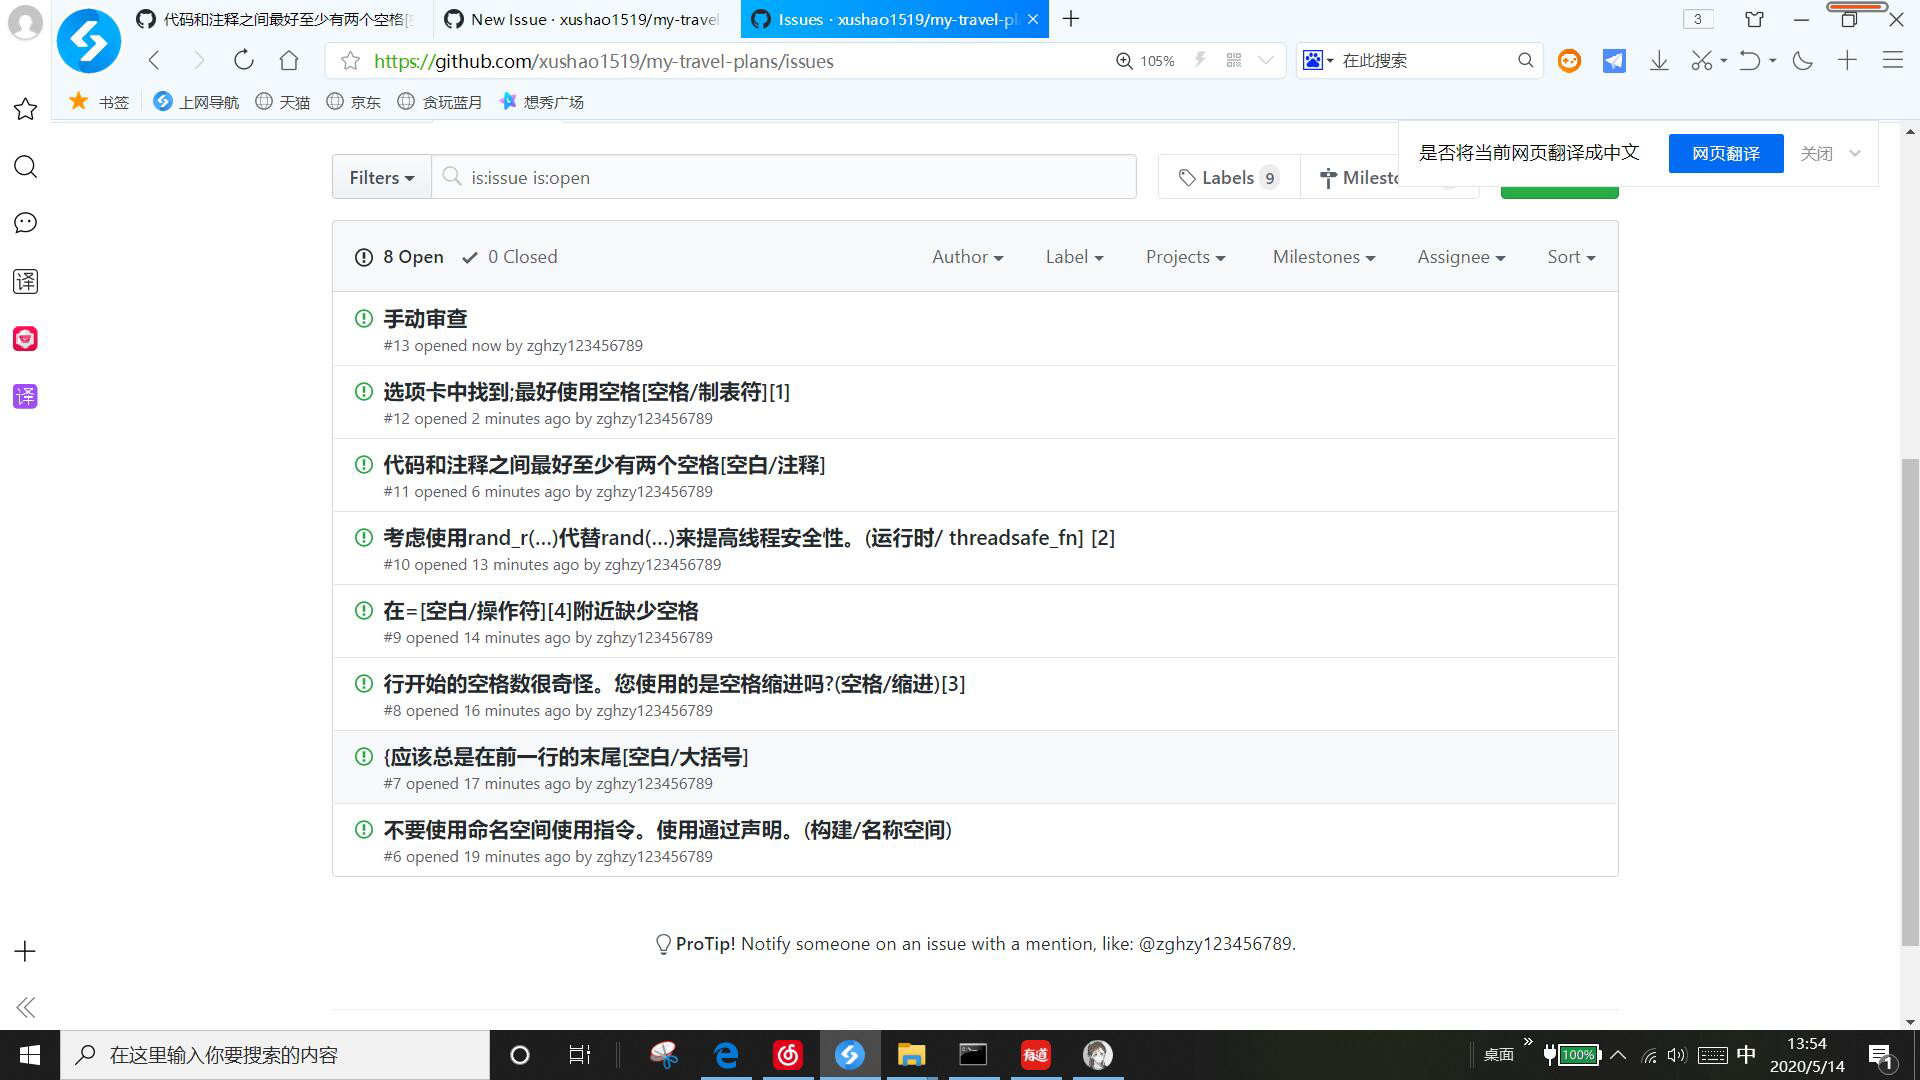The width and height of the screenshot is (1920, 1080).
Task: Expand the Assignee filter dropdown
Action: tap(1460, 257)
